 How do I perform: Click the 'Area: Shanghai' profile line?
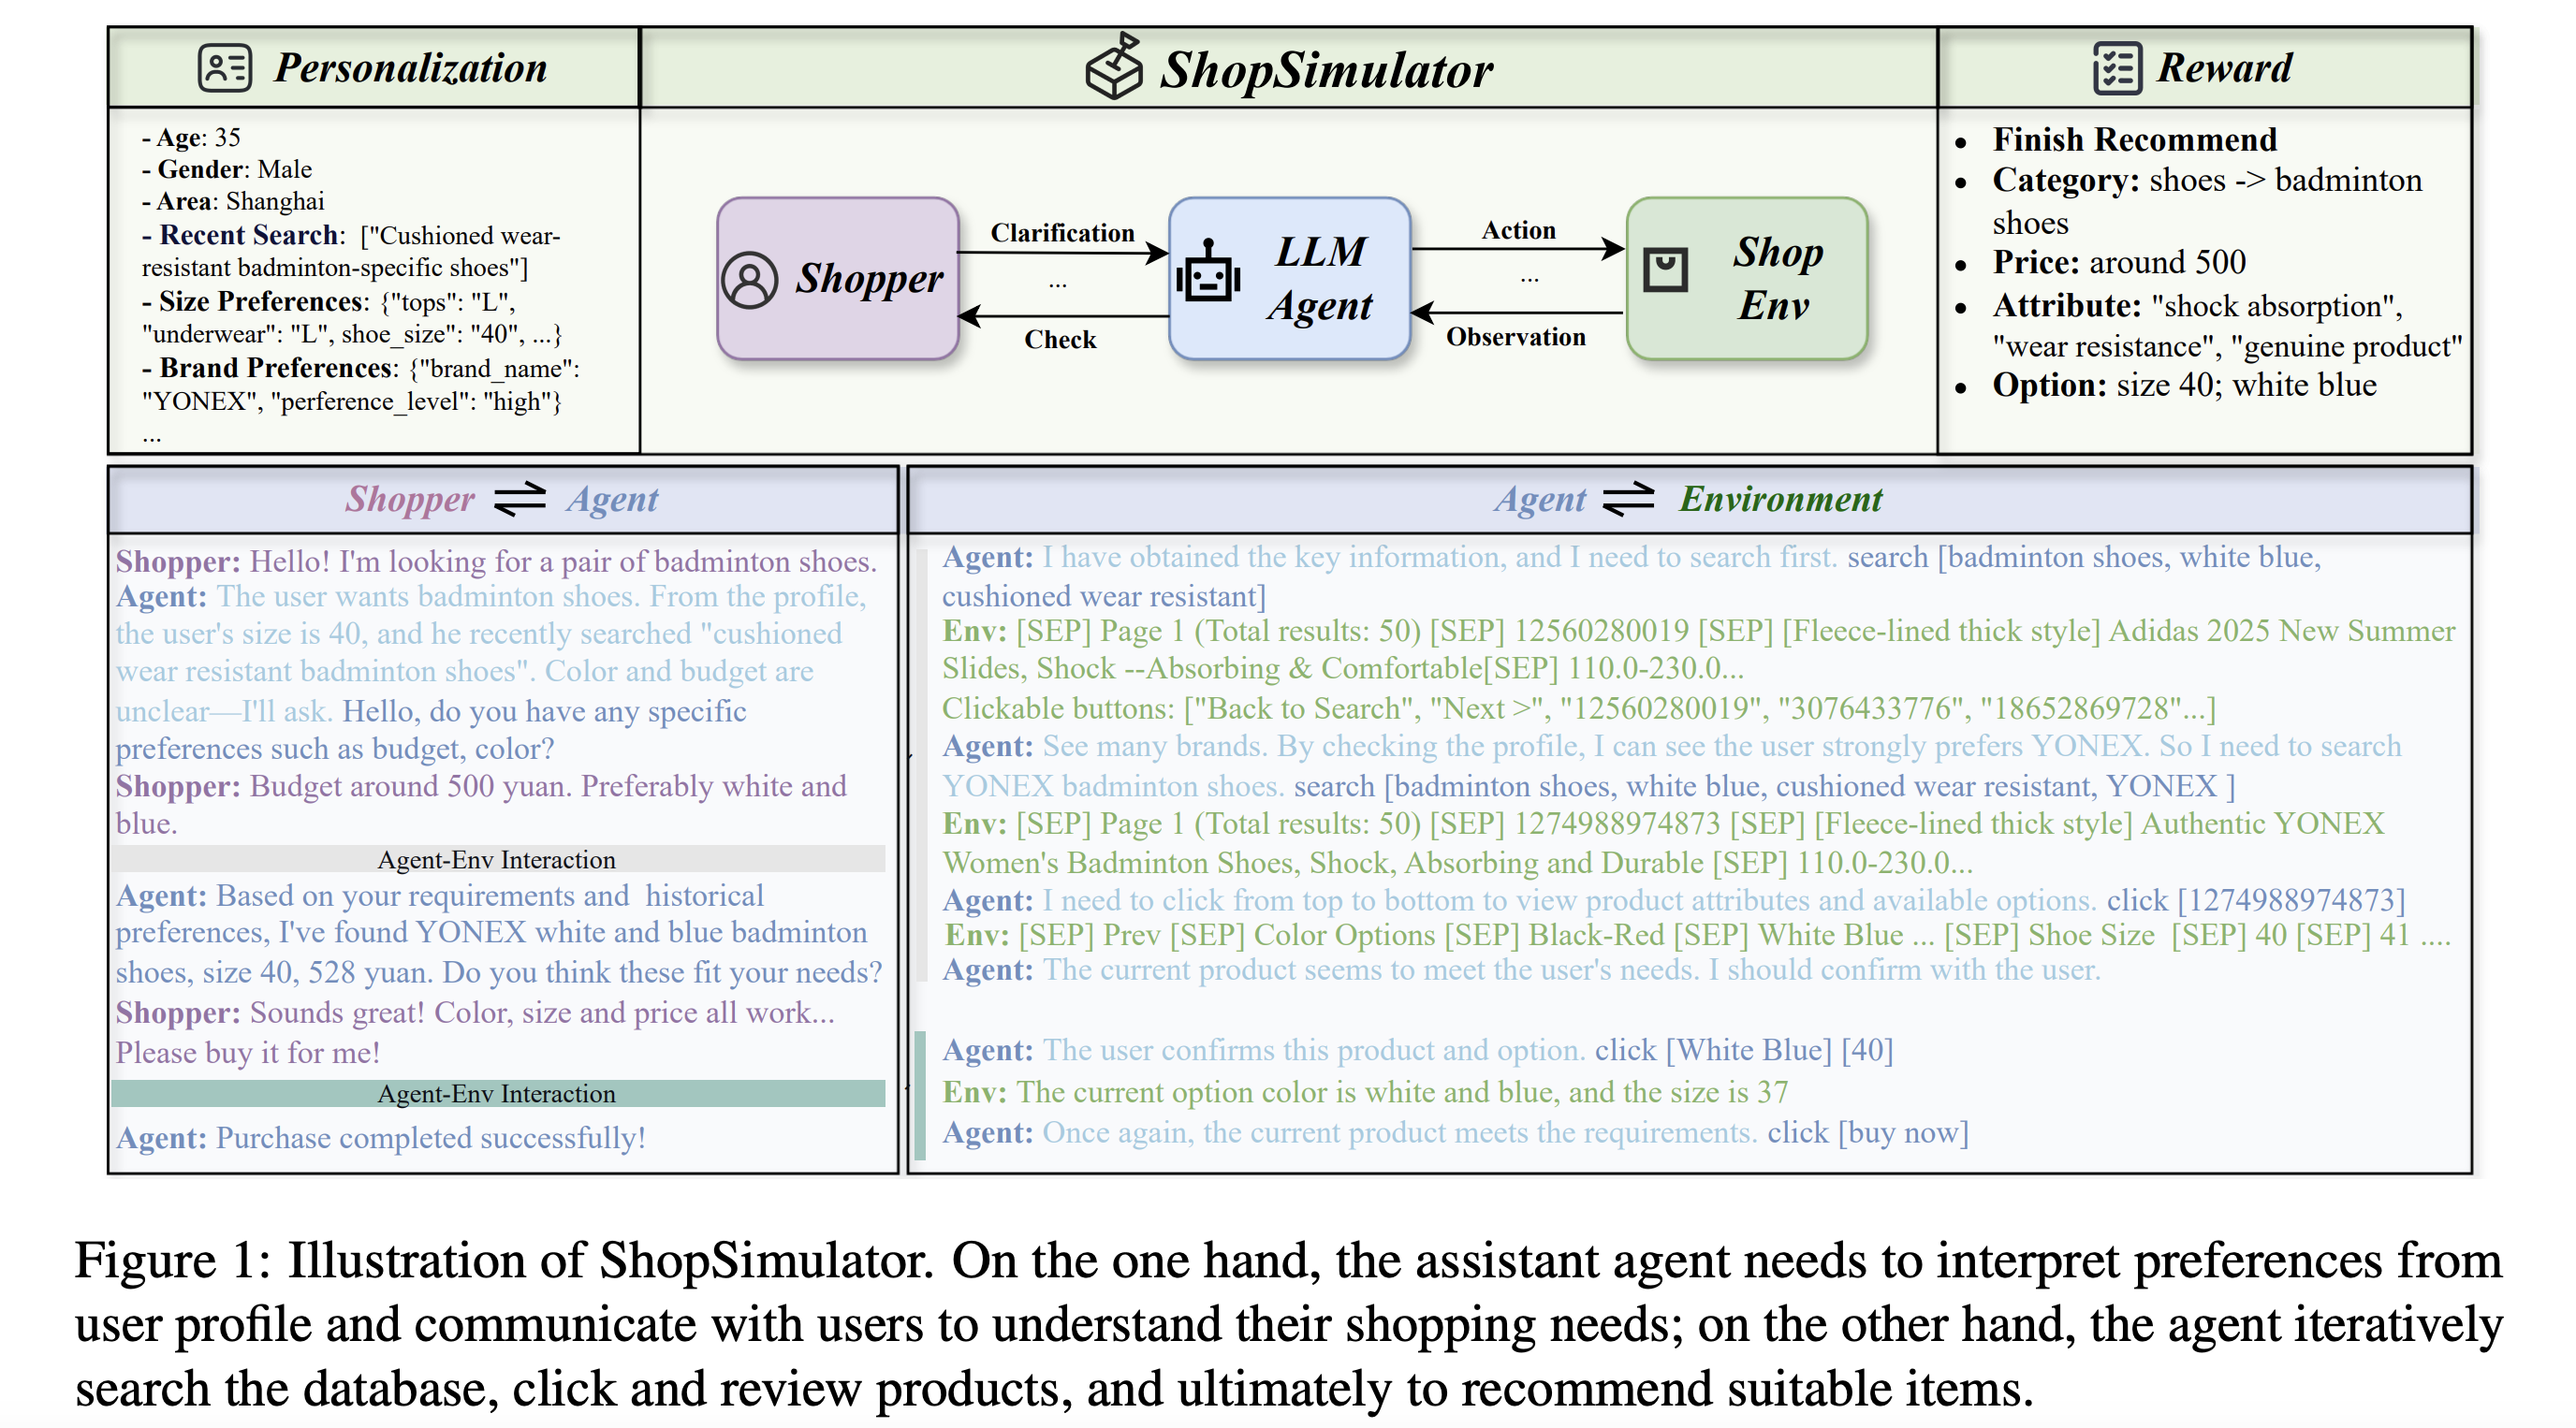coord(233,201)
